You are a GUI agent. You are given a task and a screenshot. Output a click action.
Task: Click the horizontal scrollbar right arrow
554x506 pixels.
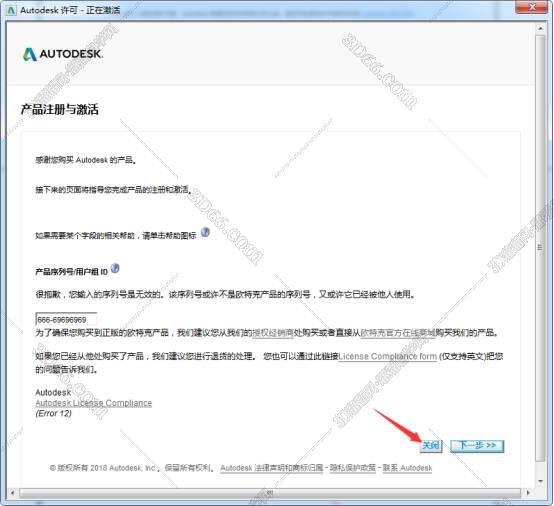pyautogui.click(x=529, y=493)
